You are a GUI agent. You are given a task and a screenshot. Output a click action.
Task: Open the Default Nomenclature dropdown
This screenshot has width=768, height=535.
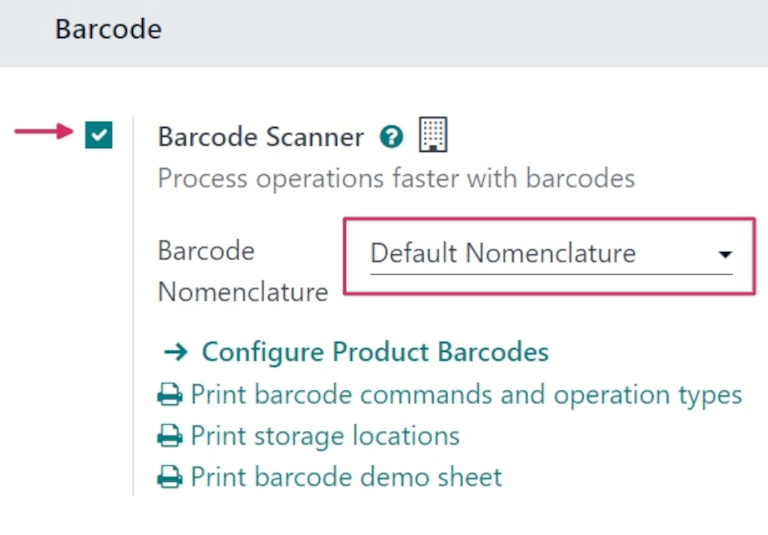[x=551, y=254]
